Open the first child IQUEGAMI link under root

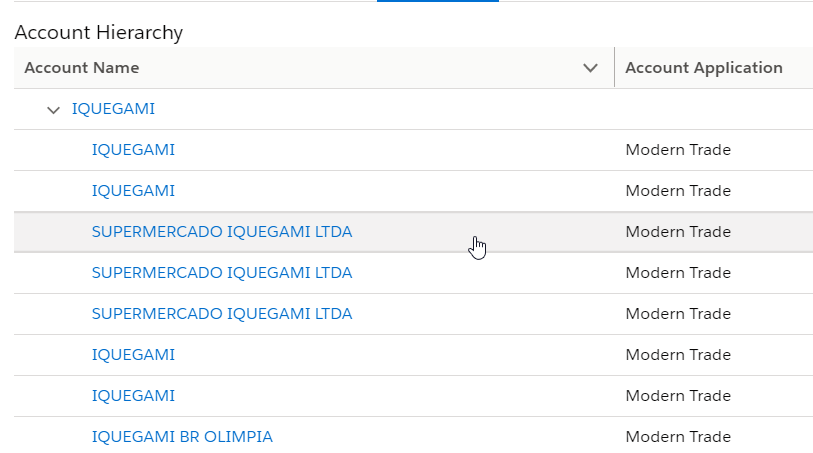pyautogui.click(x=133, y=150)
